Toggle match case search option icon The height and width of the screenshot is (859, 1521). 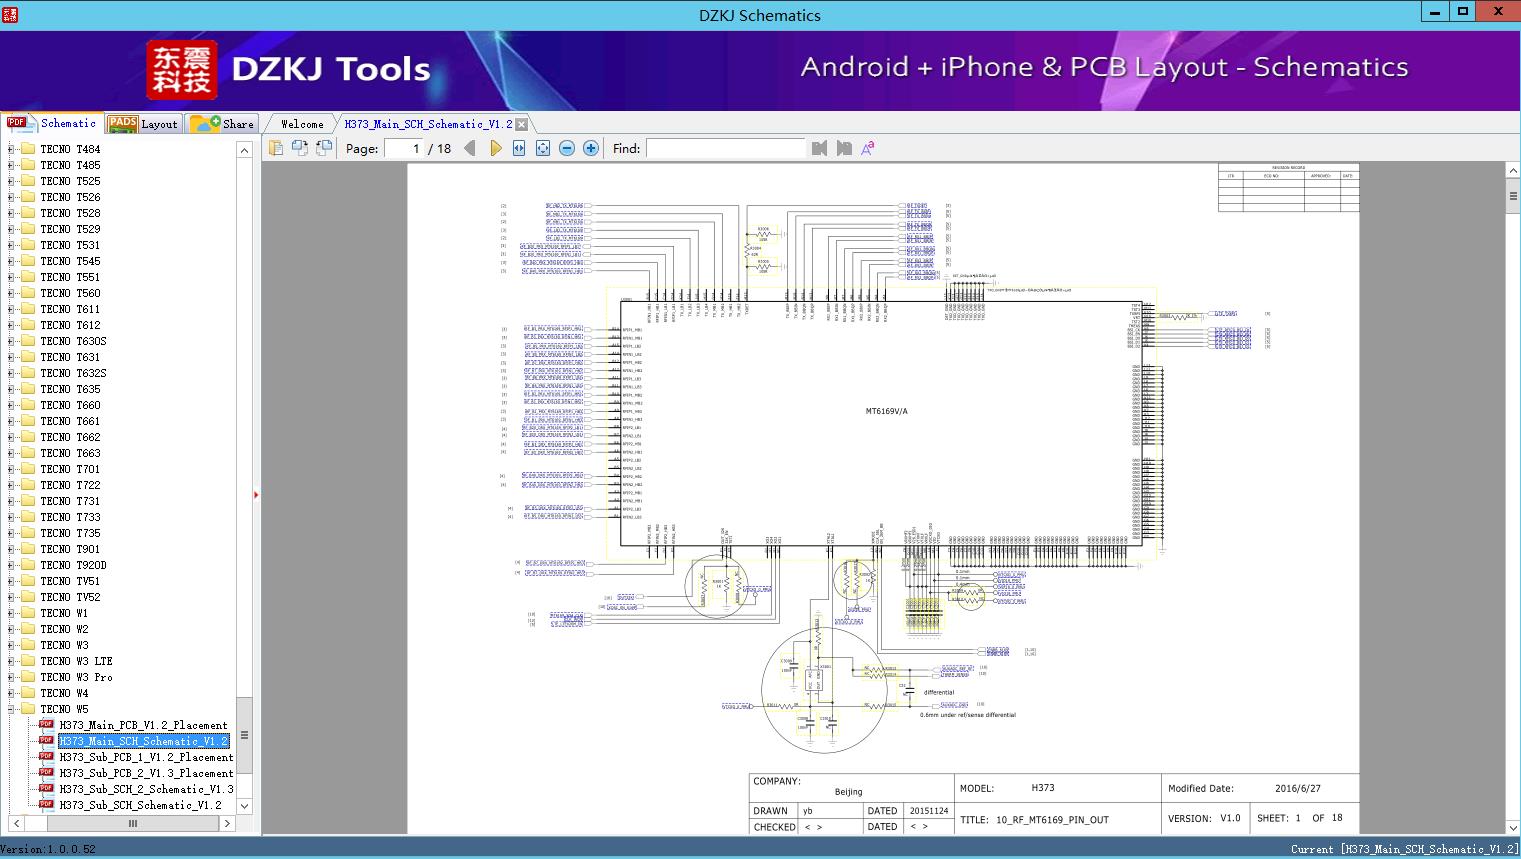pyautogui.click(x=868, y=148)
